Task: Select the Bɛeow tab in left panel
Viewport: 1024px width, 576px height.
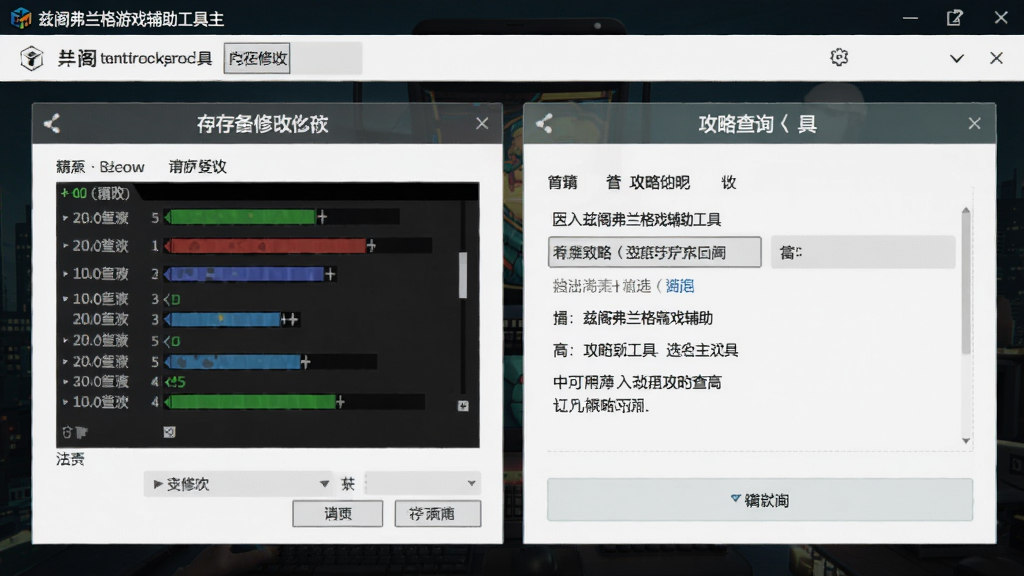Action: click(100, 167)
